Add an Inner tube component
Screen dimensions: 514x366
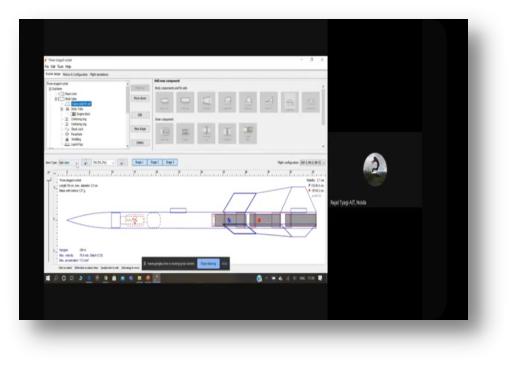pos(164,133)
